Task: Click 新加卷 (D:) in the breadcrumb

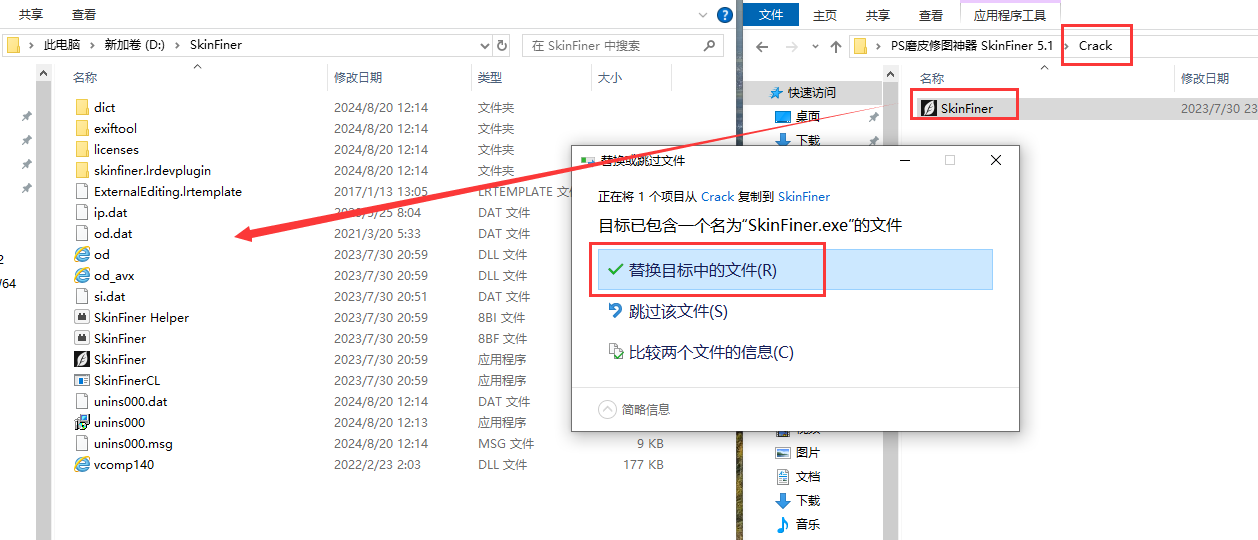Action: 135,45
